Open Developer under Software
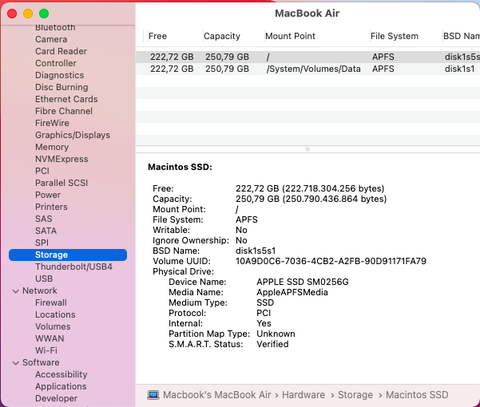The width and height of the screenshot is (480, 407). (x=56, y=399)
